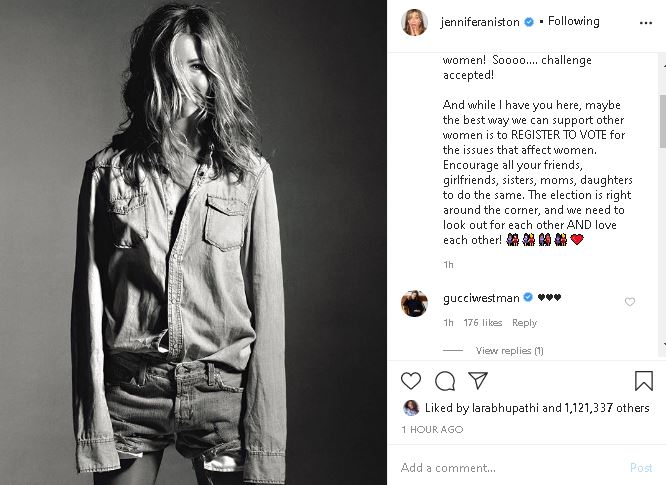666x485 pixels.
Task: Click the small liker avatar beside 'Liked by'
Action: click(x=411, y=408)
